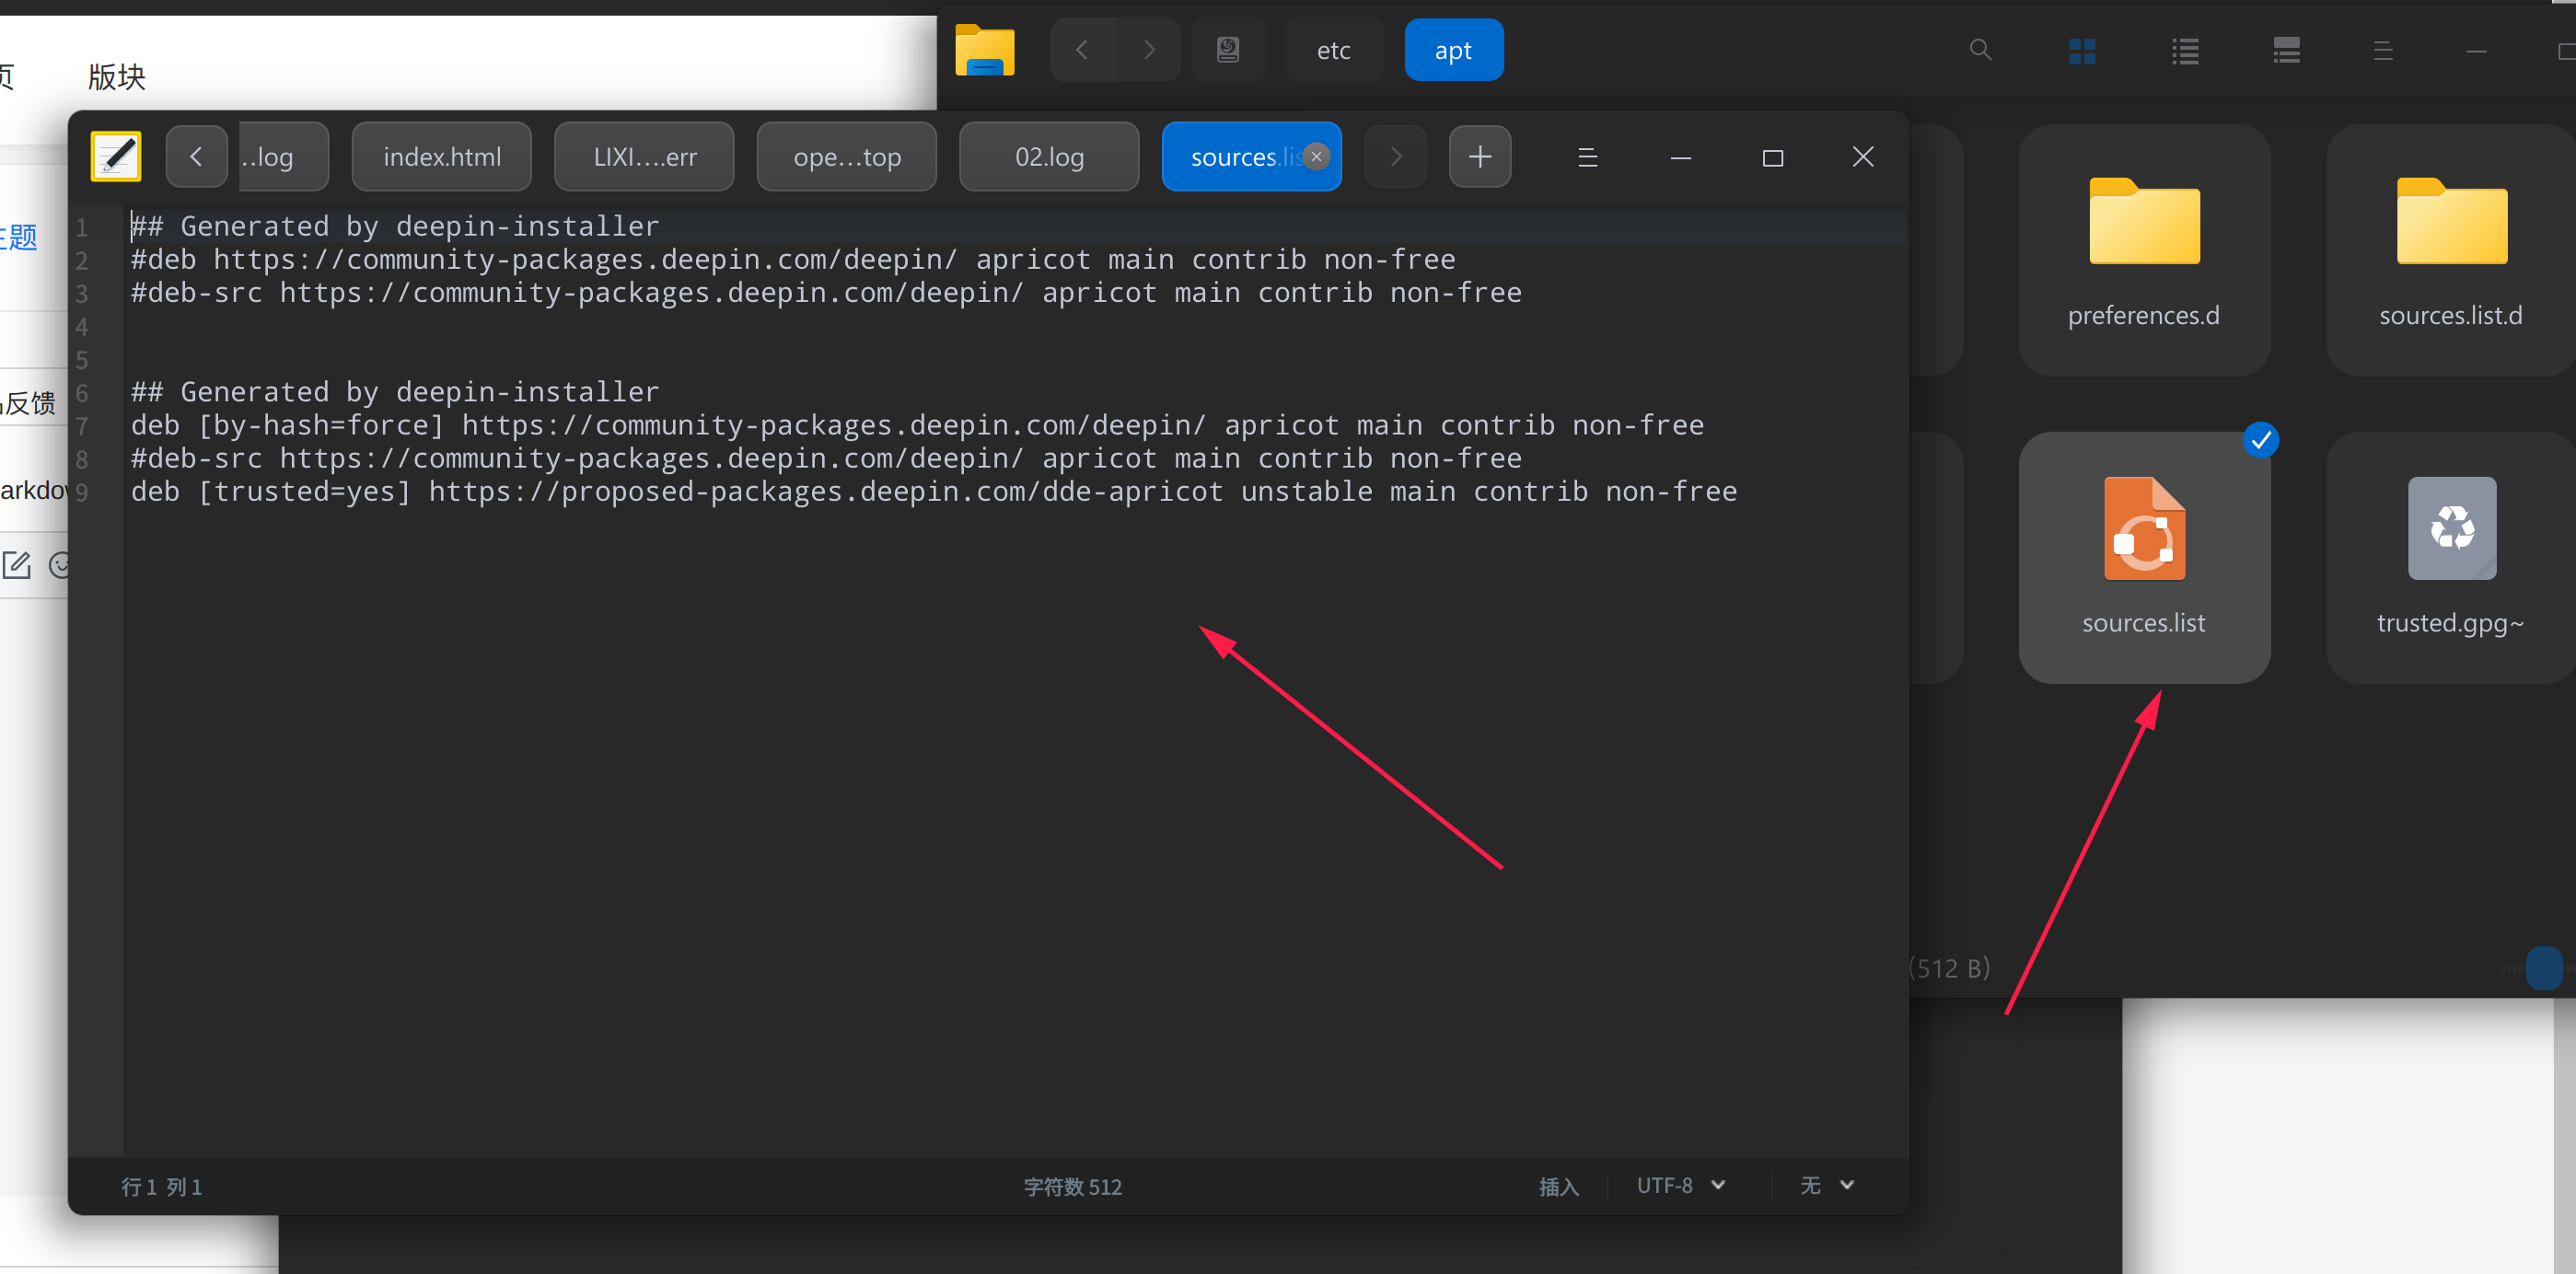The image size is (2576, 1274).
Task: Toggle the insert mode indicator in the status bar
Action: pos(1558,1186)
